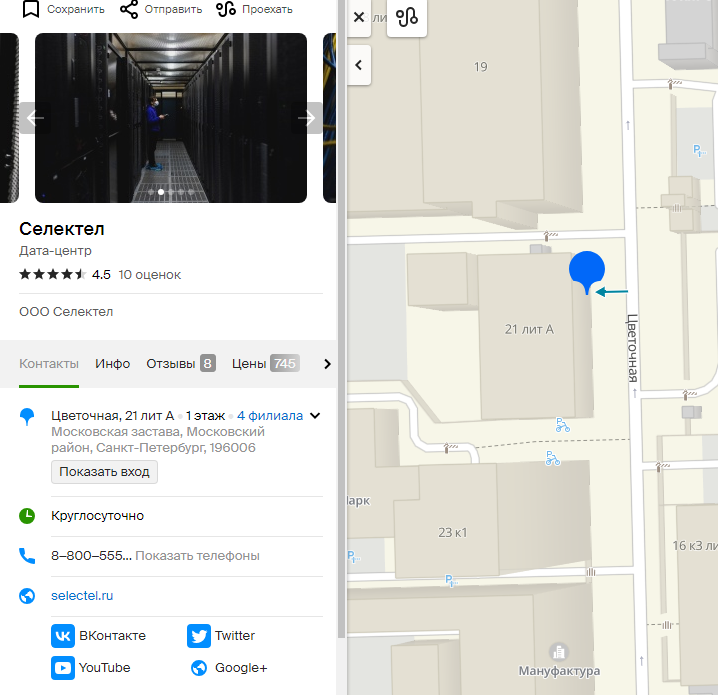Show previous photo in the gallery
The image size is (718, 695).
(x=35, y=118)
